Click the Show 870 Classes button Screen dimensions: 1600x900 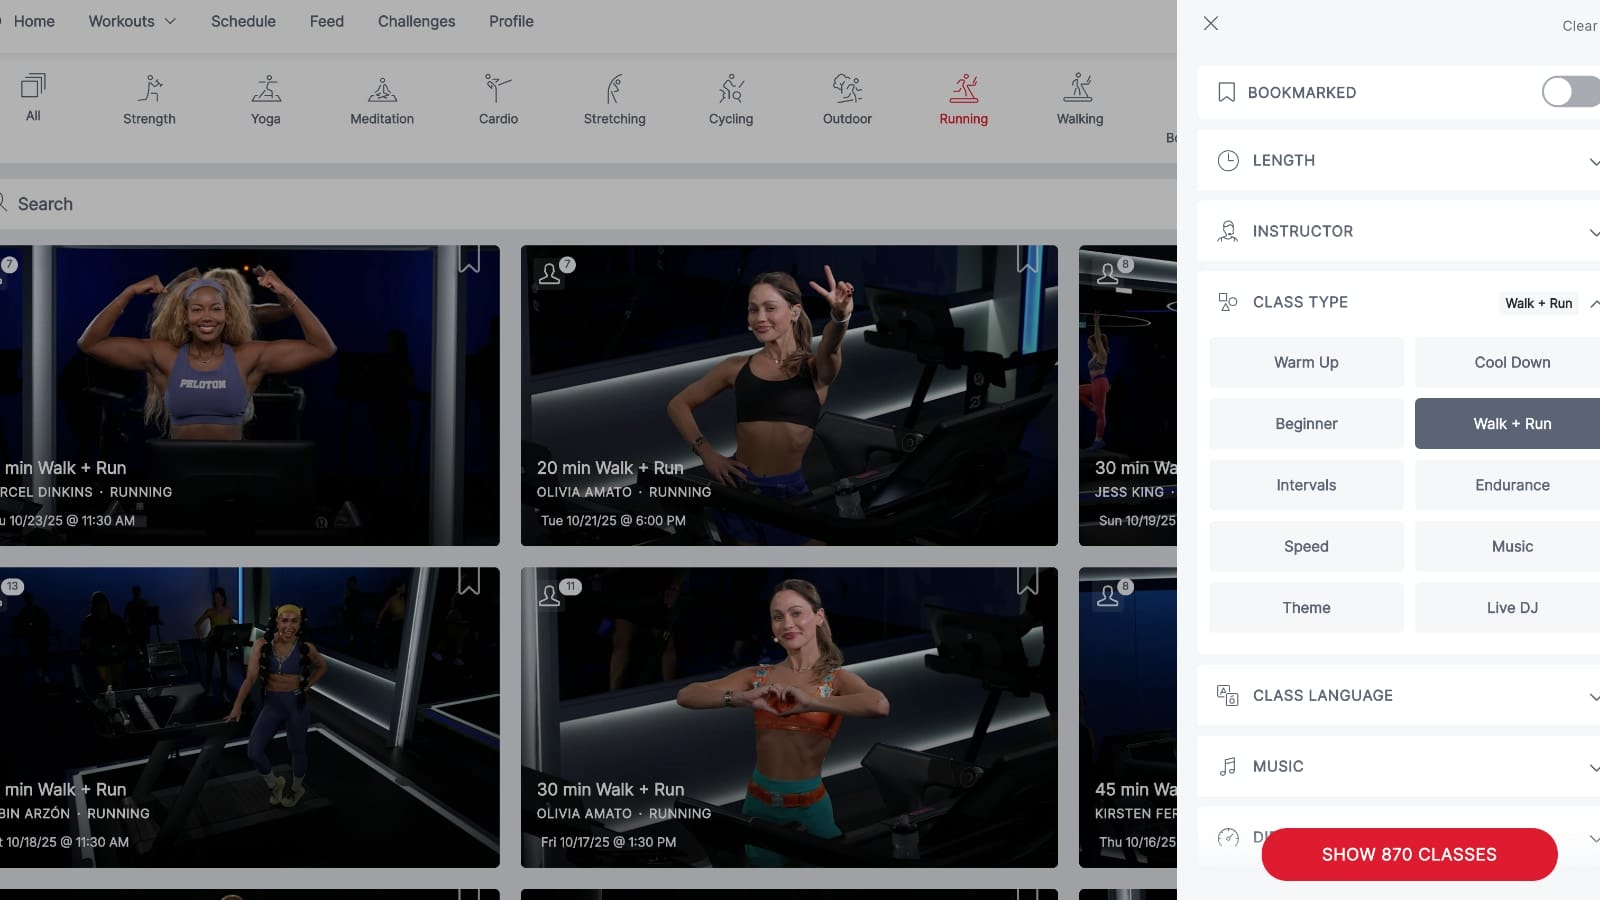tap(1409, 854)
